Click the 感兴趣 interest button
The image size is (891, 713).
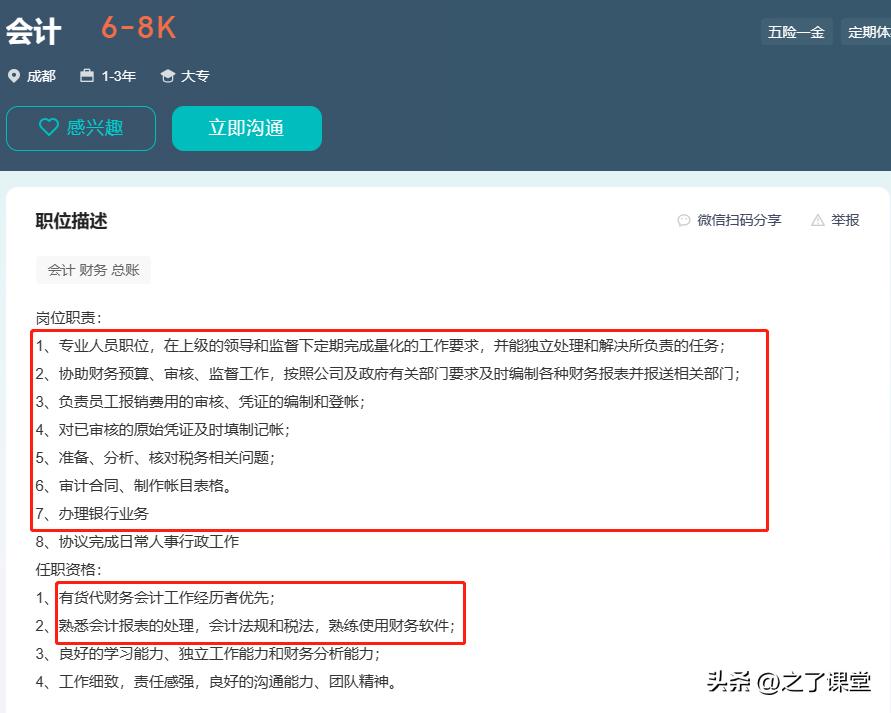coord(80,128)
